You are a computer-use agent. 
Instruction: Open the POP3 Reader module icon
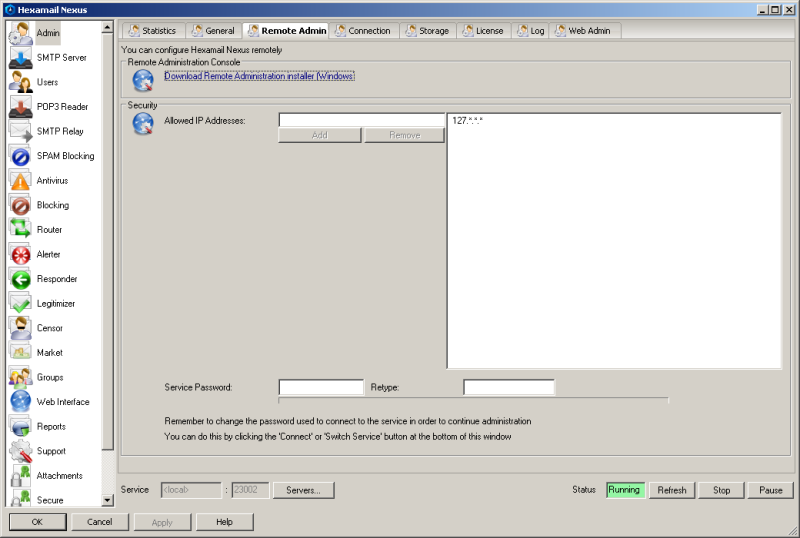[20, 107]
